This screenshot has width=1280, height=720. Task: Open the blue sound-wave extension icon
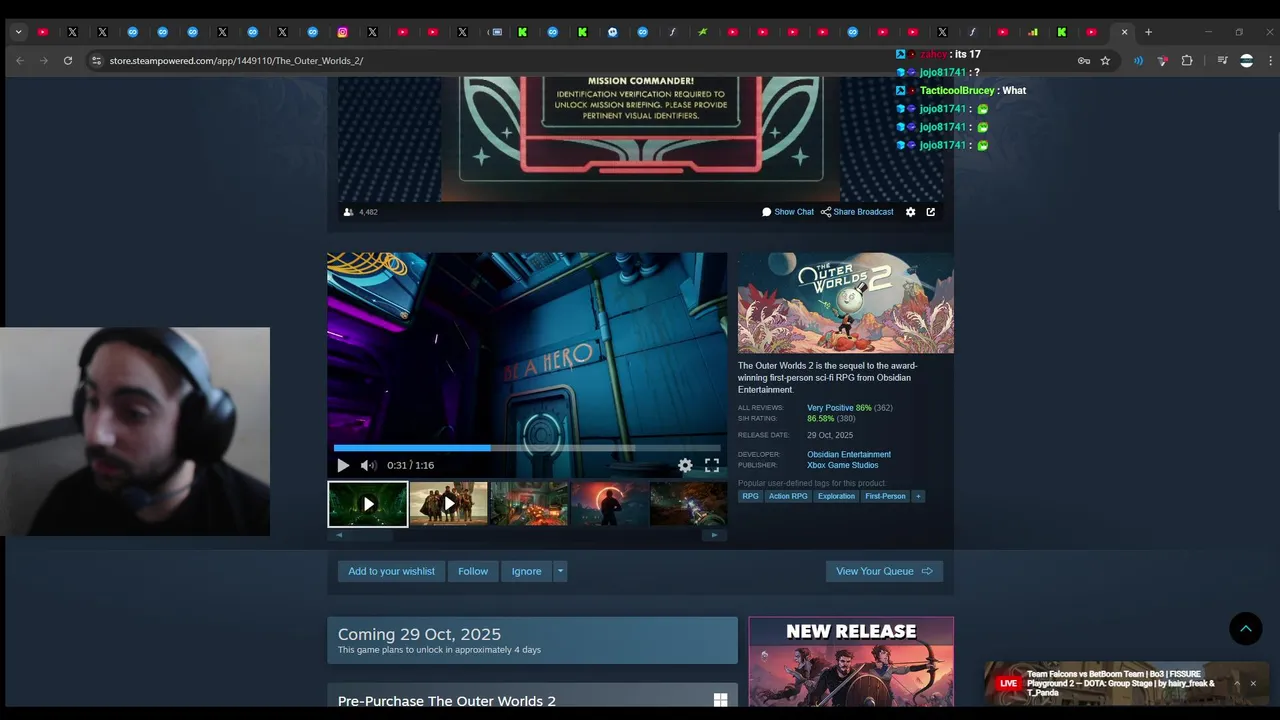[x=1138, y=61]
